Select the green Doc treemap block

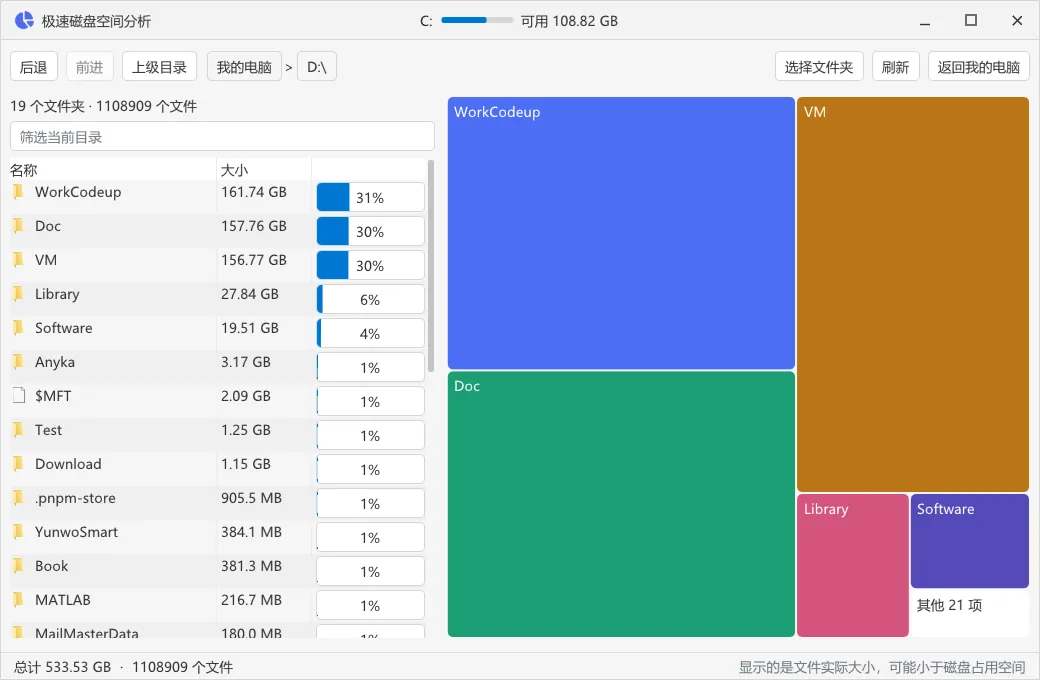621,504
